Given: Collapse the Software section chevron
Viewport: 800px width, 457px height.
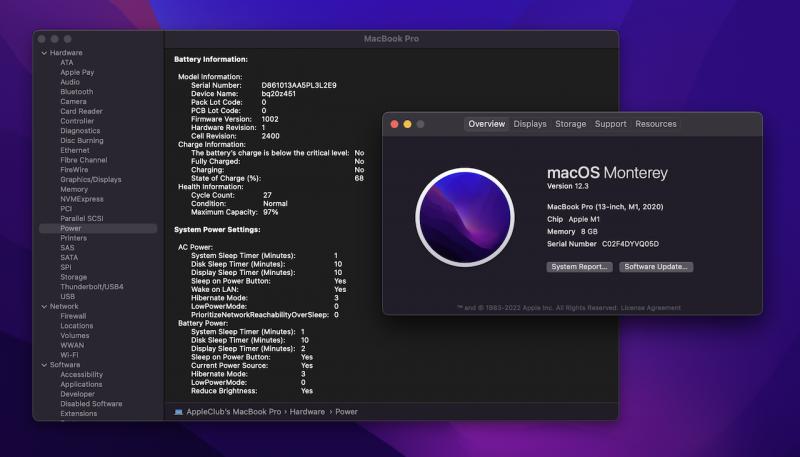Looking at the screenshot, I should (x=44, y=365).
